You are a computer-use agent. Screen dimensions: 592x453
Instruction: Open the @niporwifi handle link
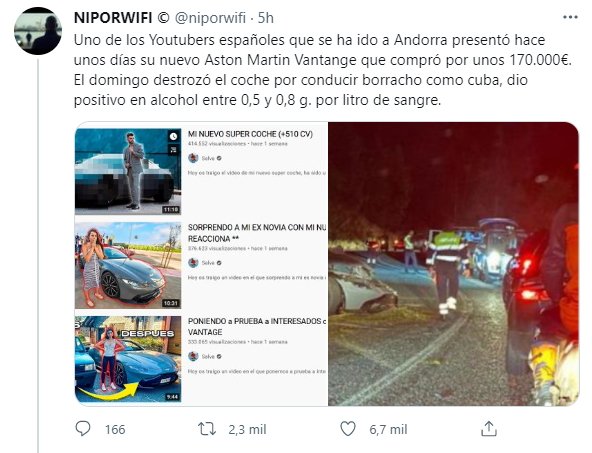tap(210, 18)
